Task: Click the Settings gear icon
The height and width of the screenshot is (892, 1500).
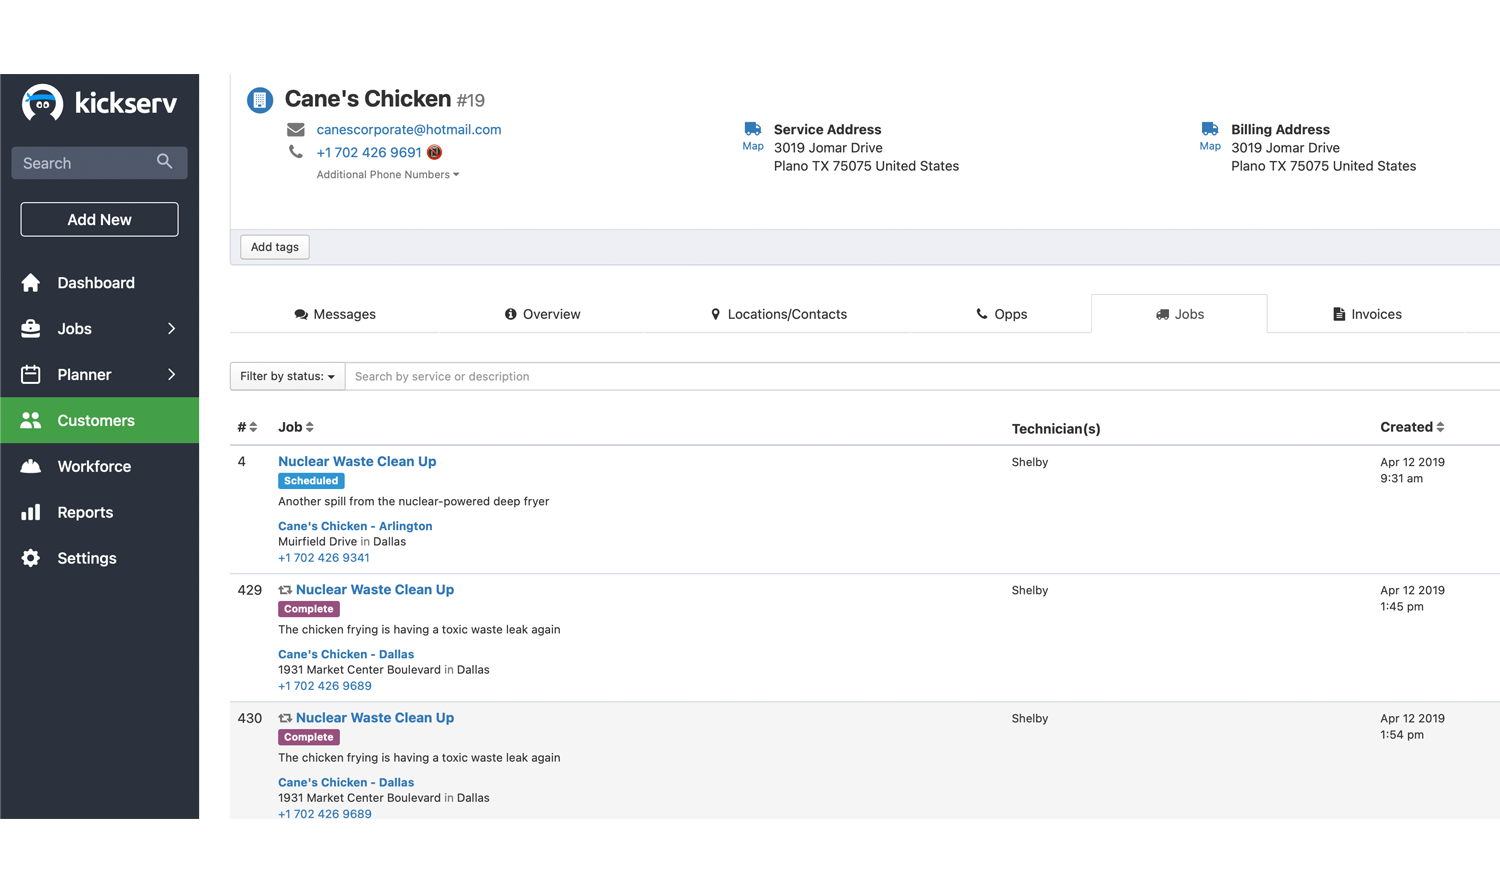Action: pos(31,558)
